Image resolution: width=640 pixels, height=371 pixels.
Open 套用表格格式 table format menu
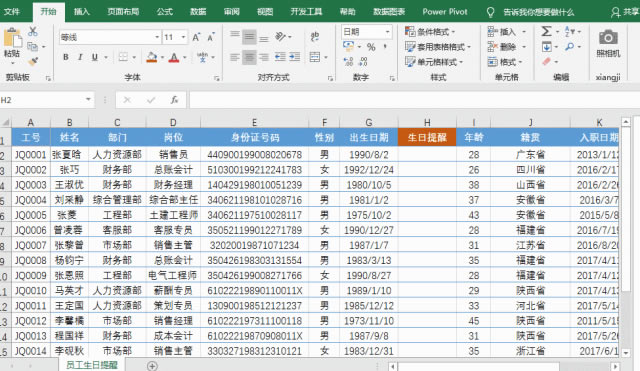(x=438, y=47)
